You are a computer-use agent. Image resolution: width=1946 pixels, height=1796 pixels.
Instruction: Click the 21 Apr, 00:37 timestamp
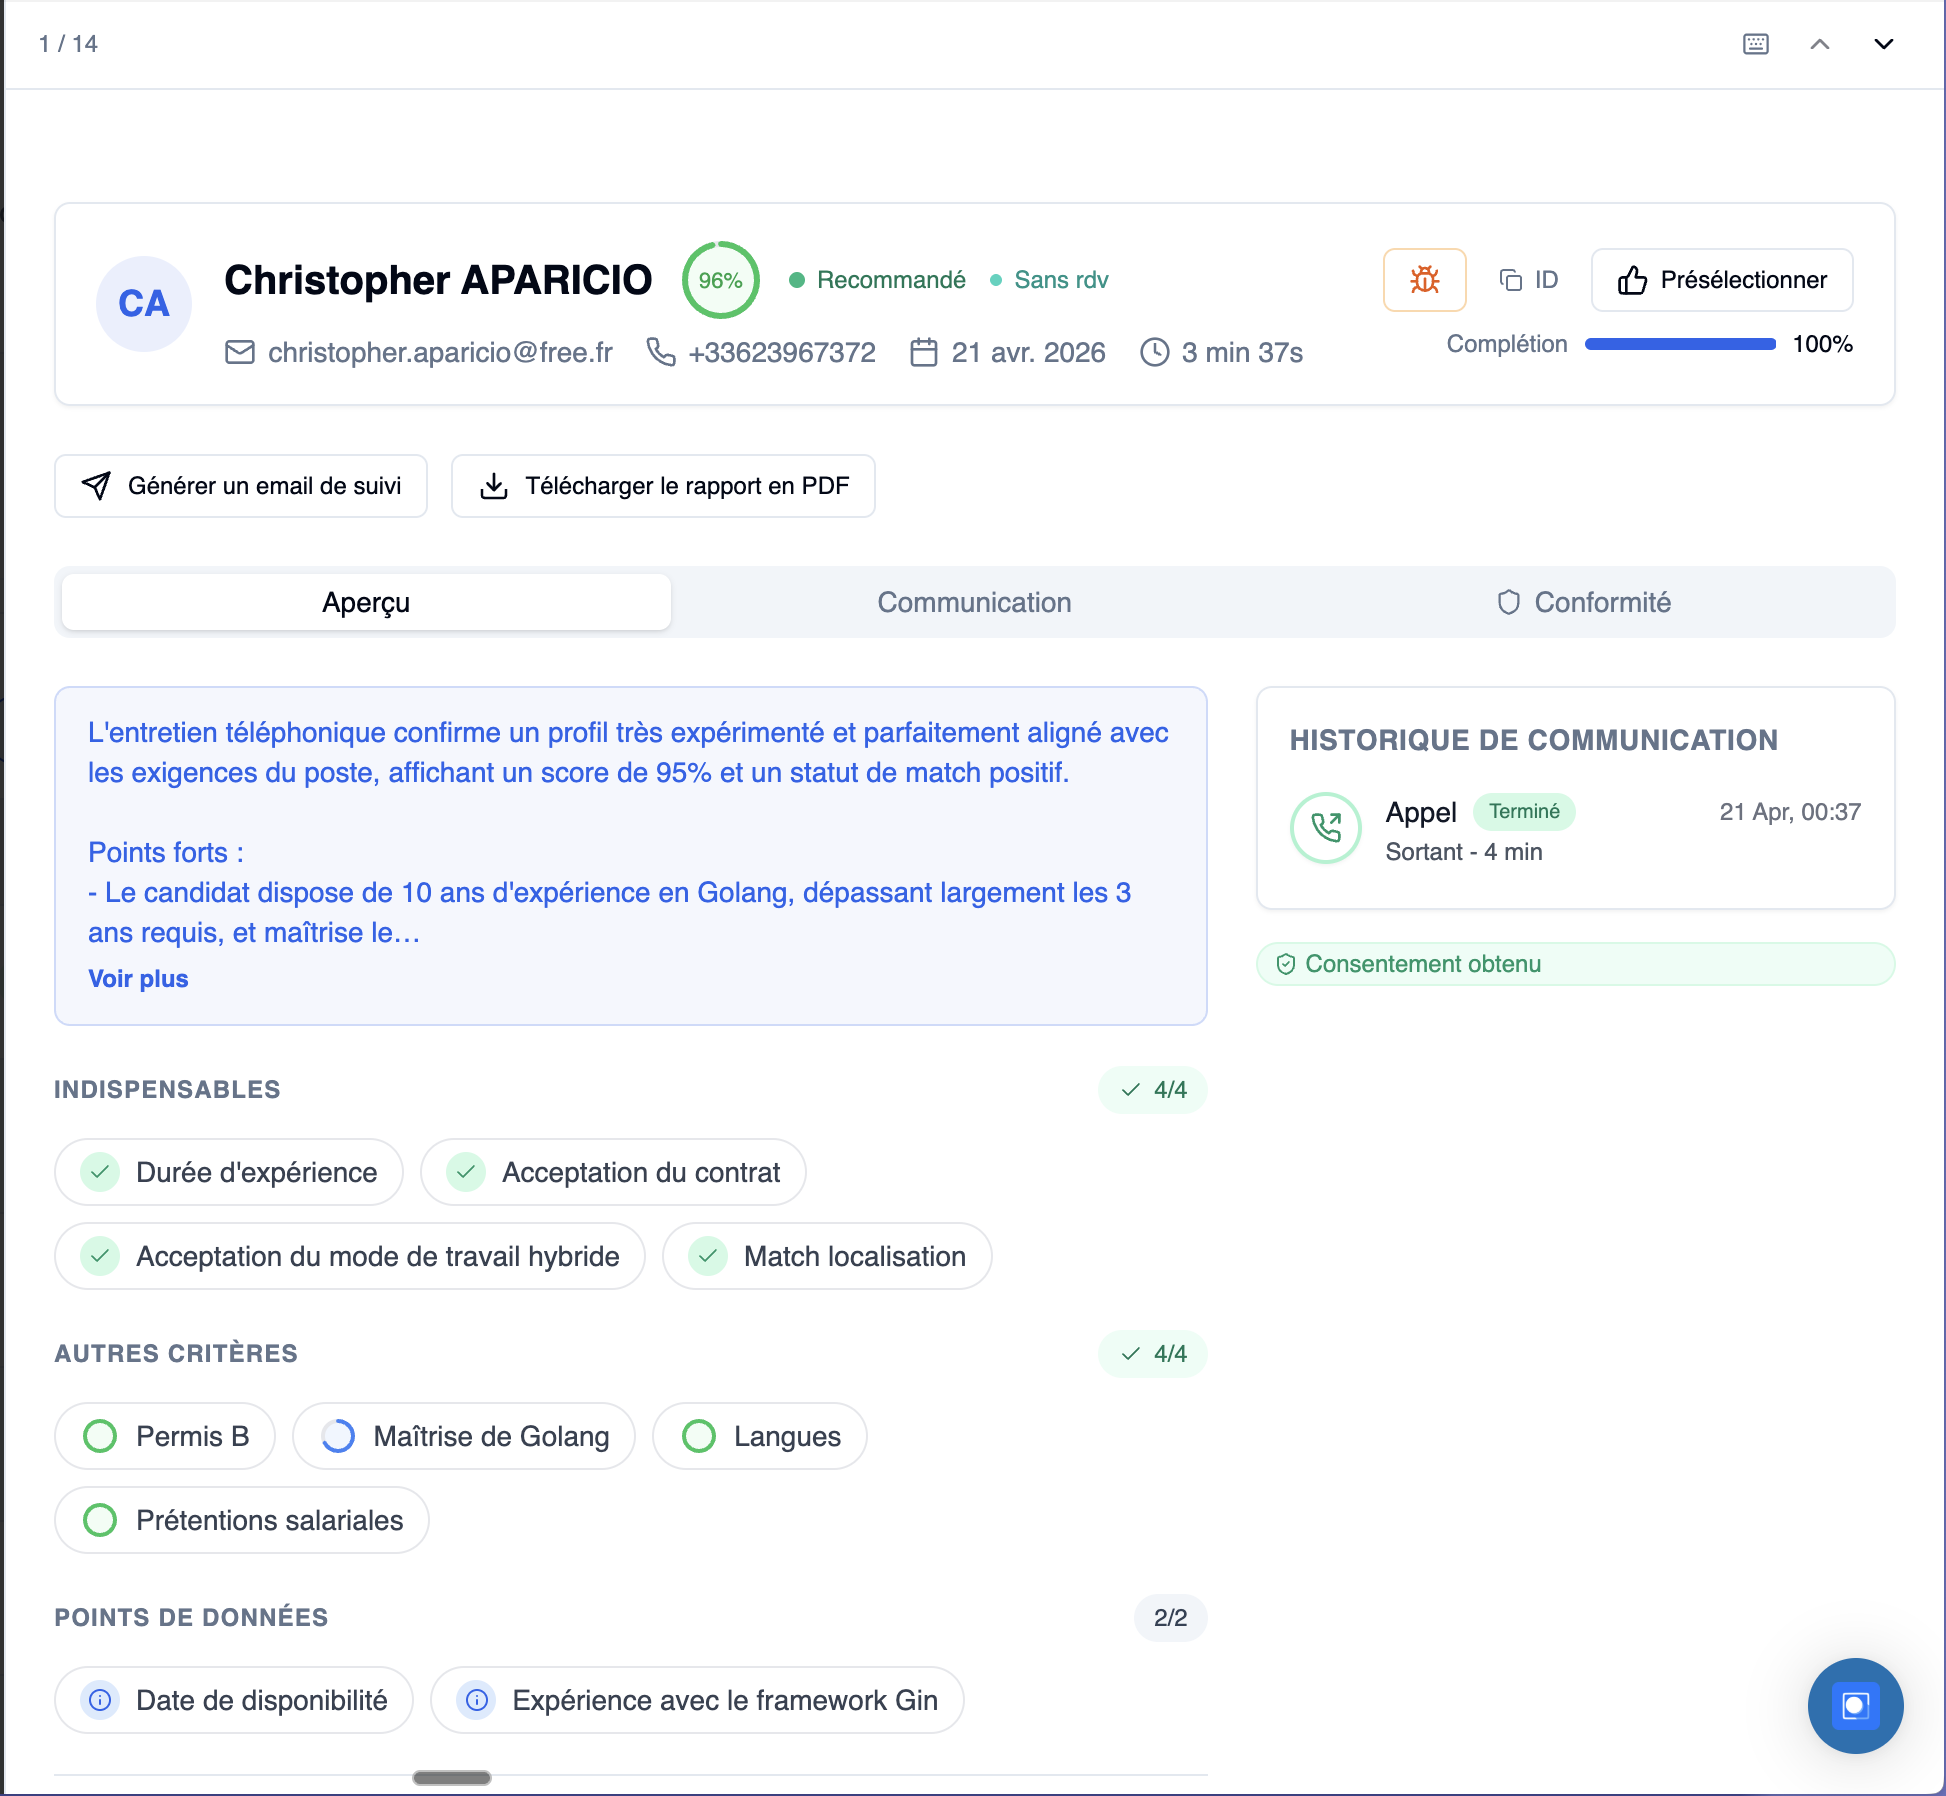1790,812
